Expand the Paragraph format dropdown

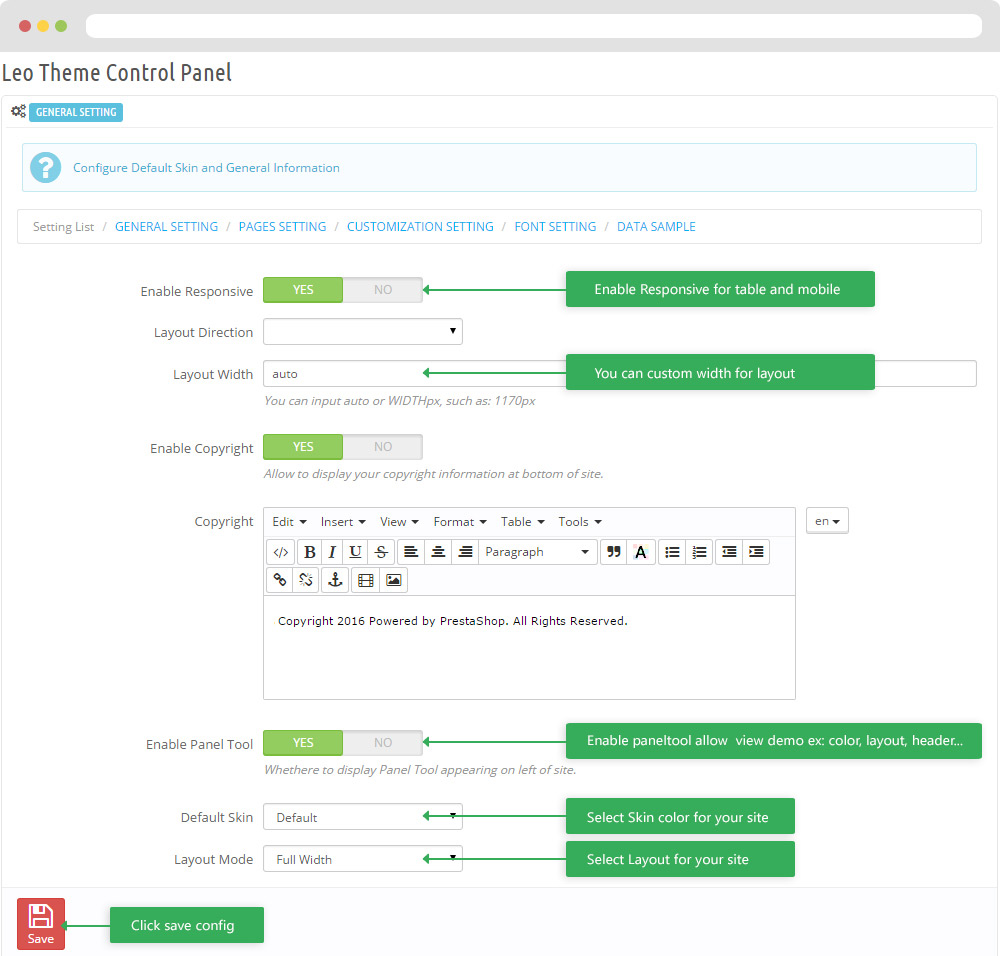tap(537, 552)
